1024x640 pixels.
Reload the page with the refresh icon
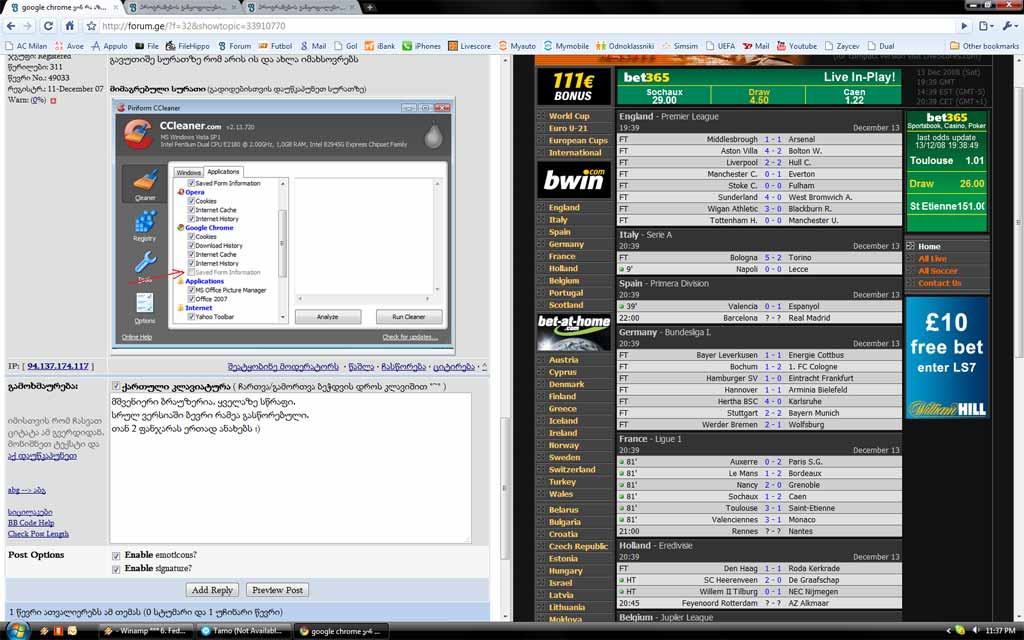[48, 26]
